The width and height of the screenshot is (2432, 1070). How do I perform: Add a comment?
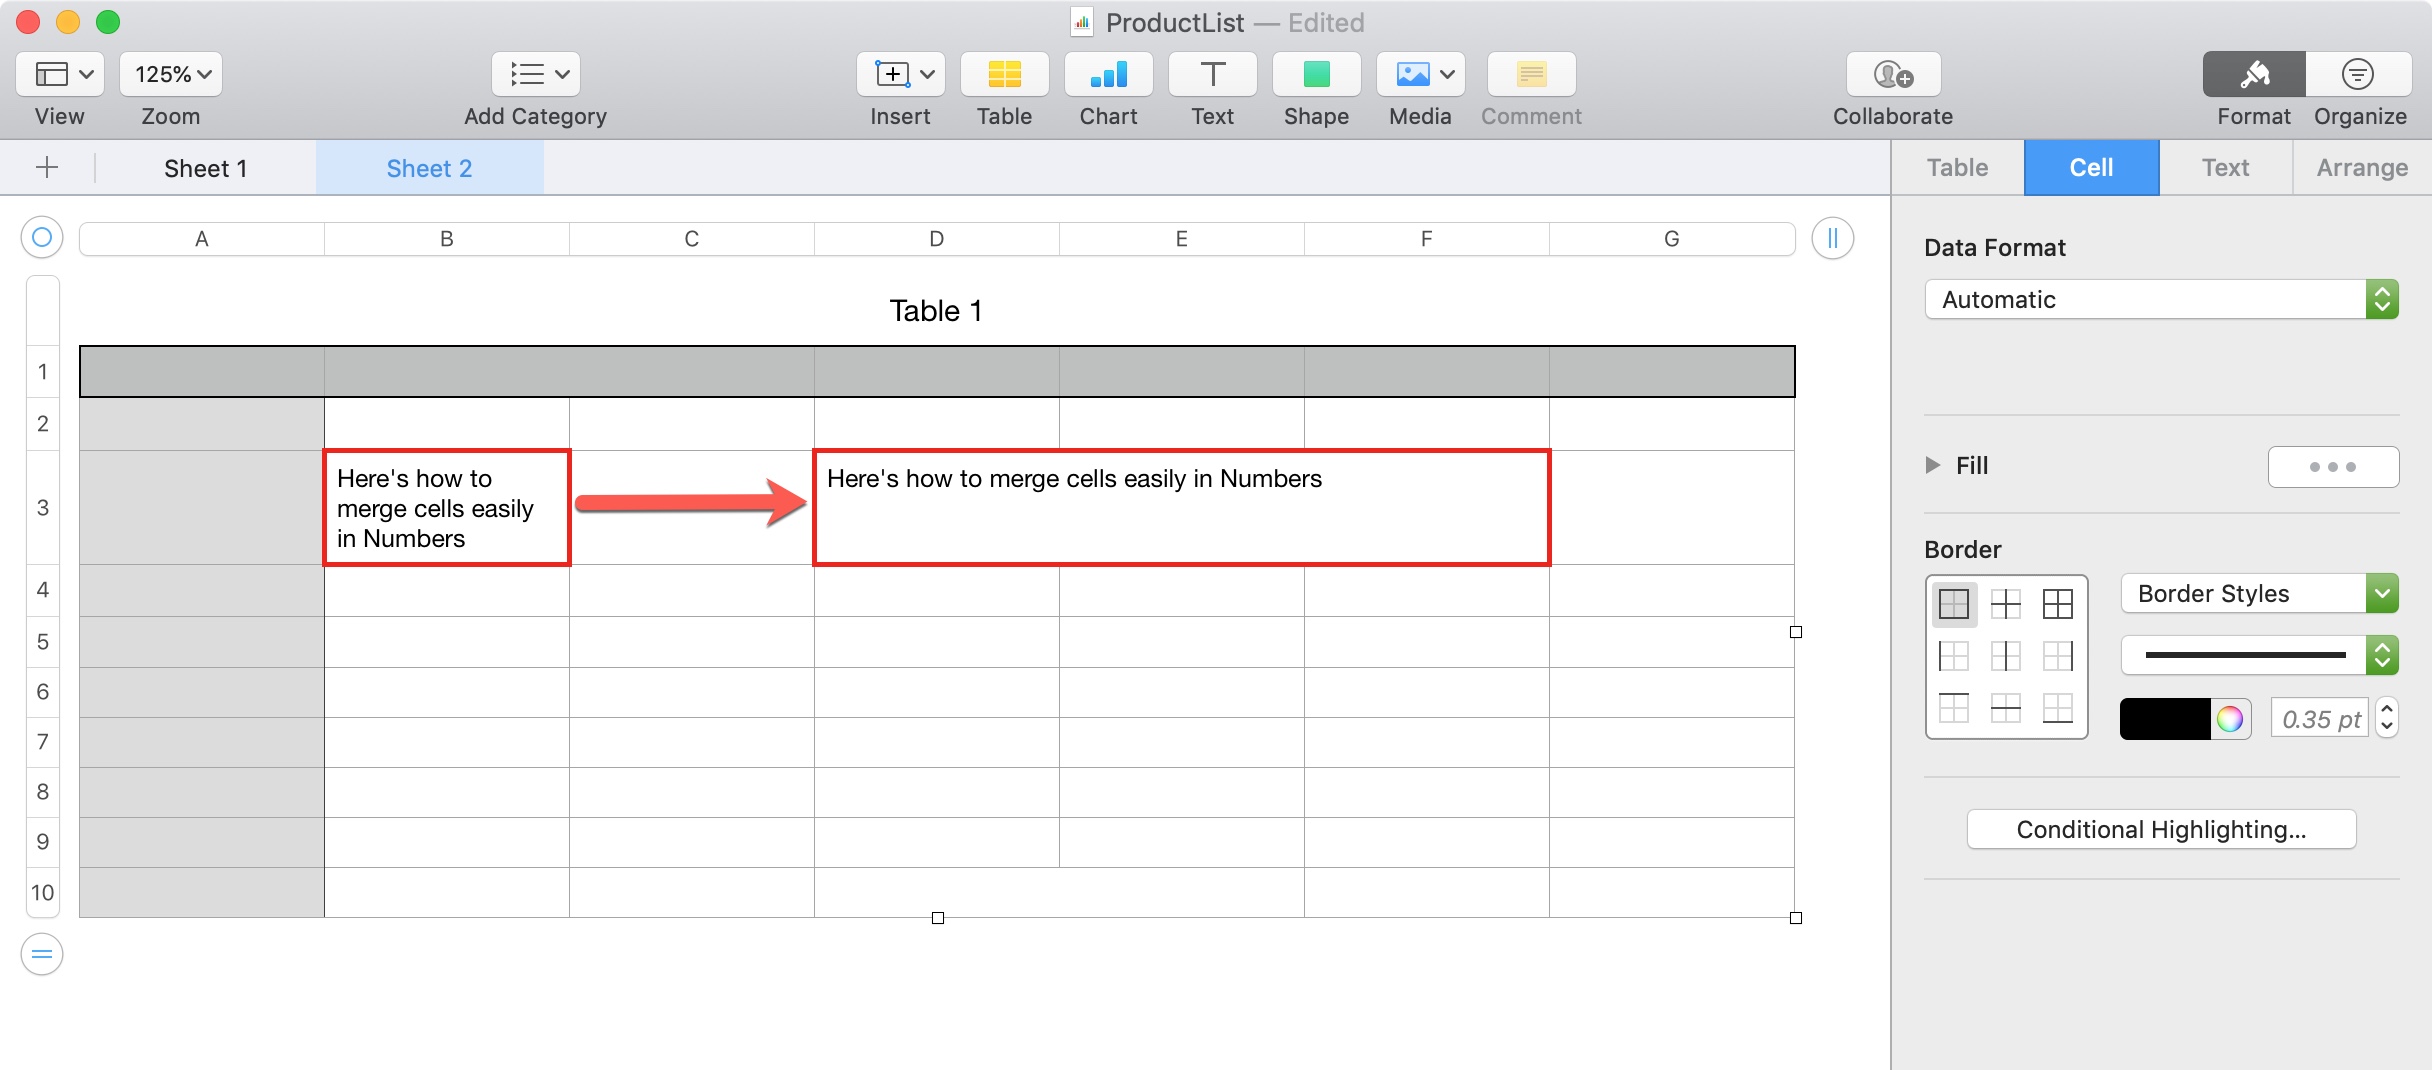tap(1530, 75)
